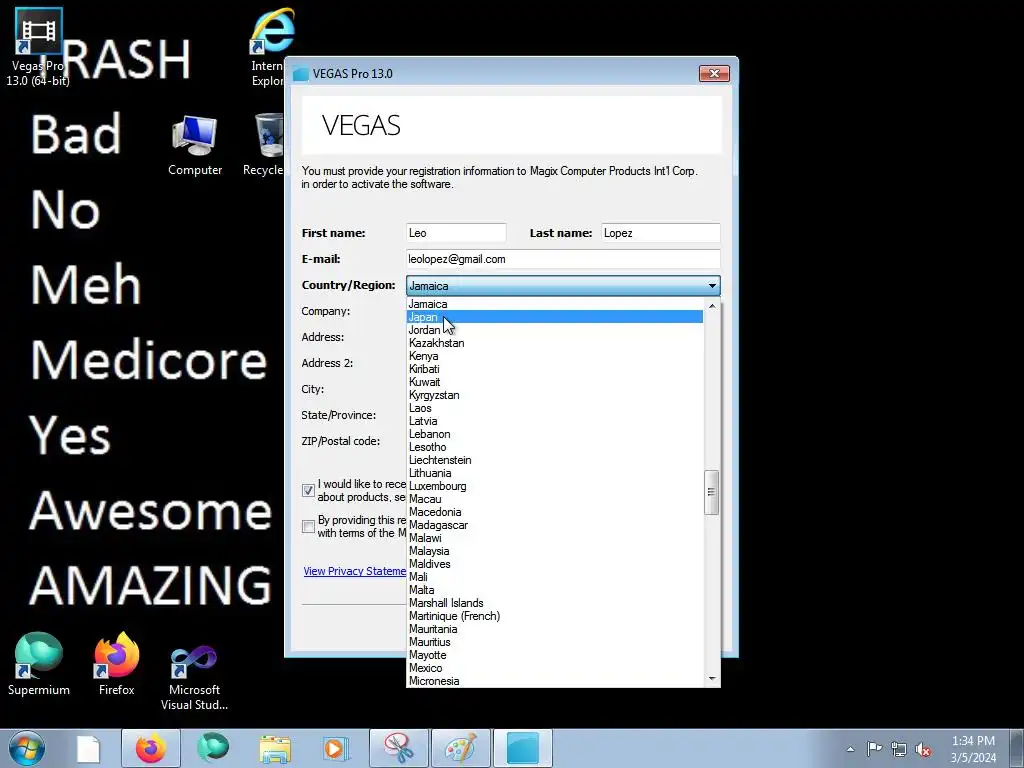This screenshot has height=768, width=1024.
Task: Select Marshall Islands in the list
Action: pyautogui.click(x=554, y=603)
